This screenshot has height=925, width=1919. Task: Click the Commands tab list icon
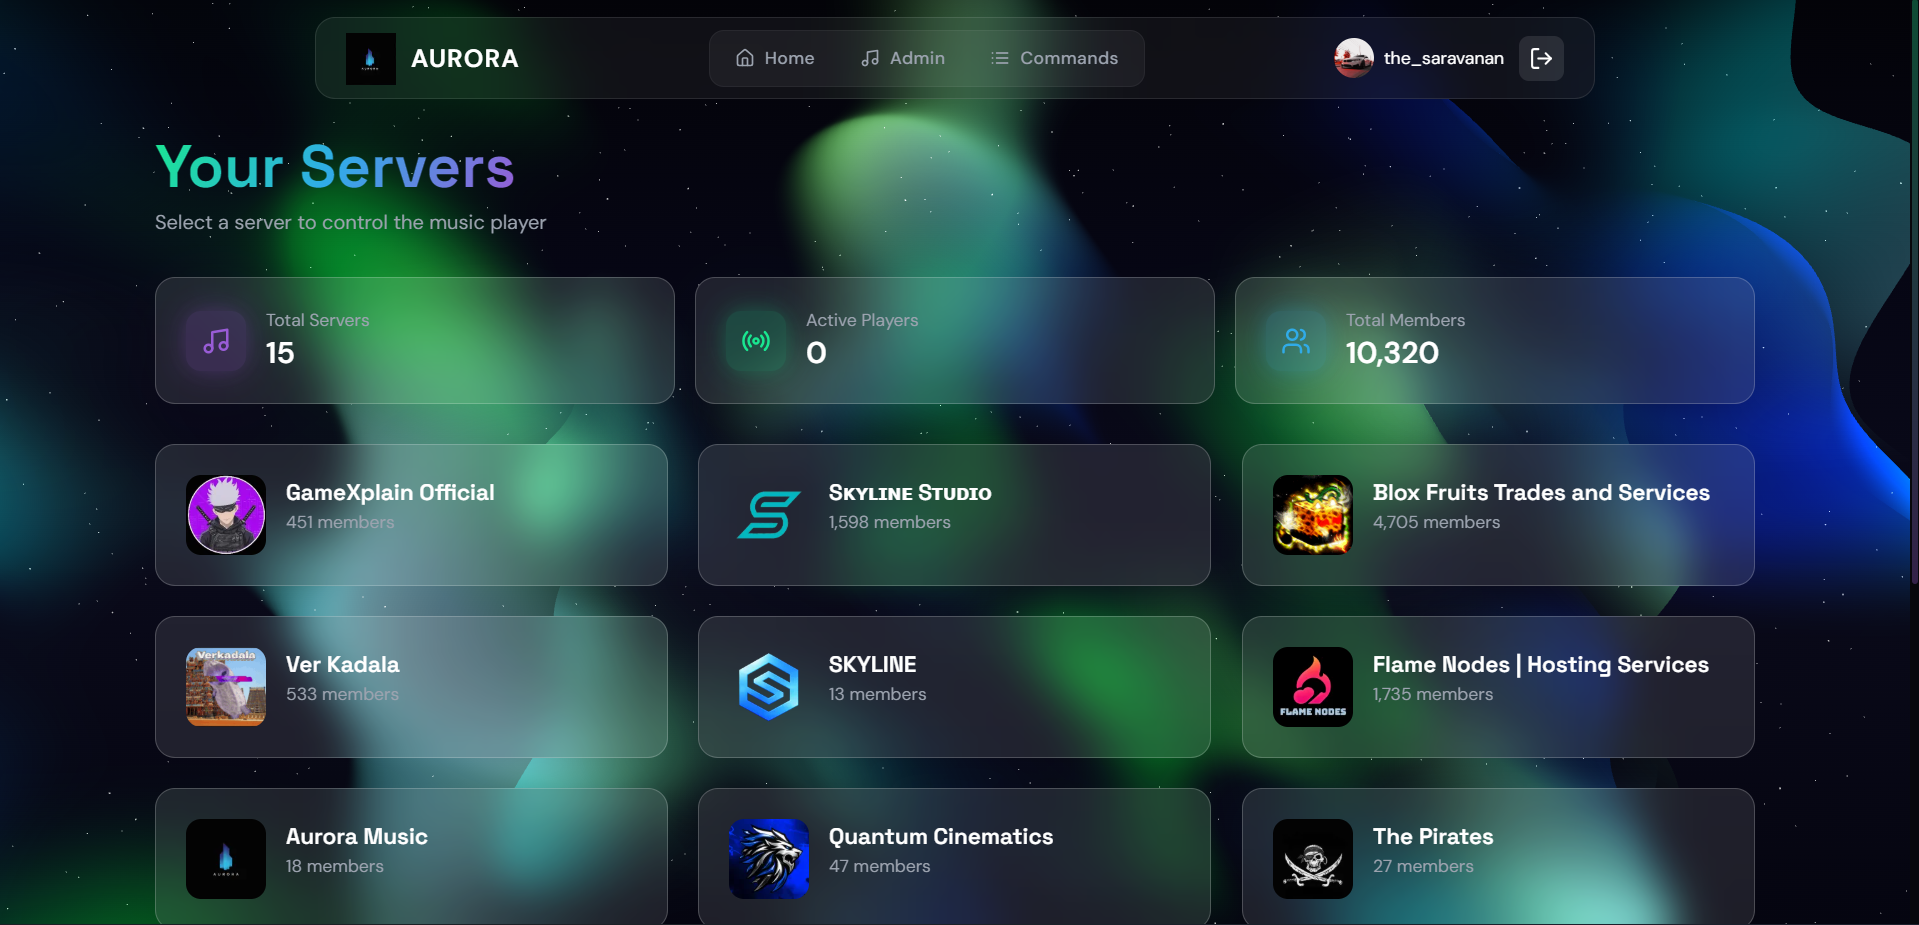coord(1000,58)
